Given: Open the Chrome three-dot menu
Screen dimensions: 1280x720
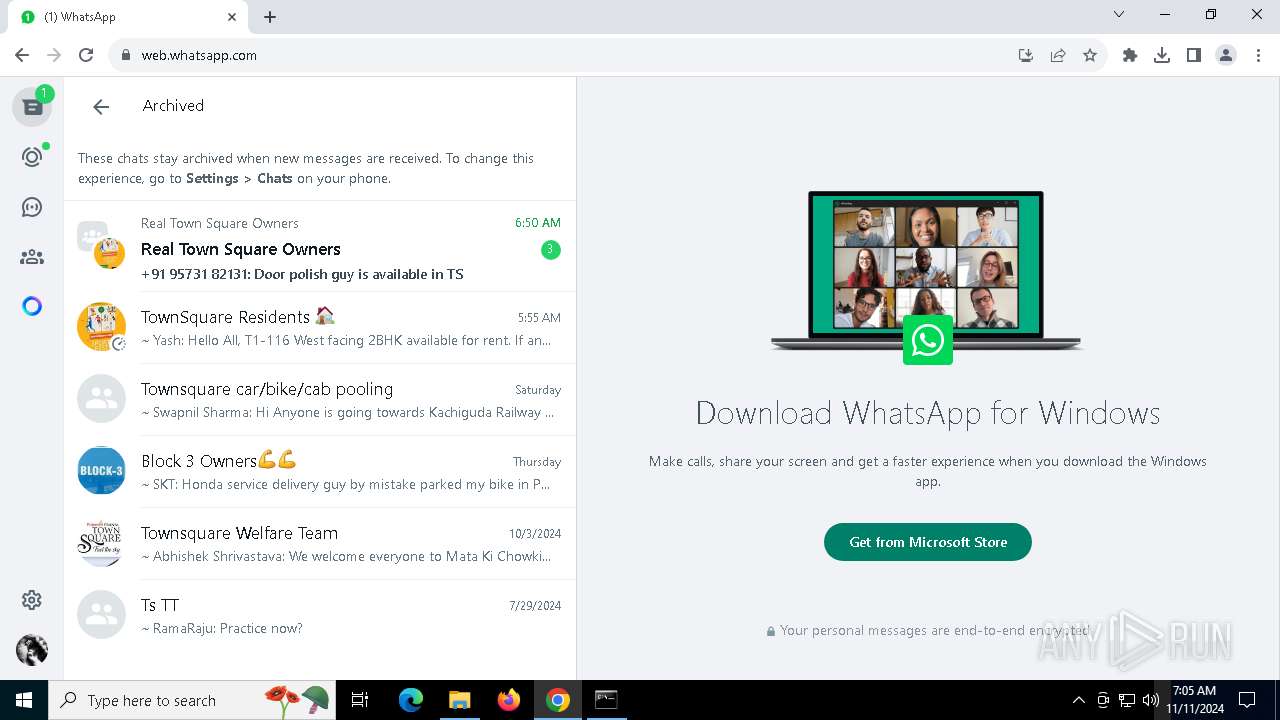Looking at the screenshot, I should point(1258,56).
